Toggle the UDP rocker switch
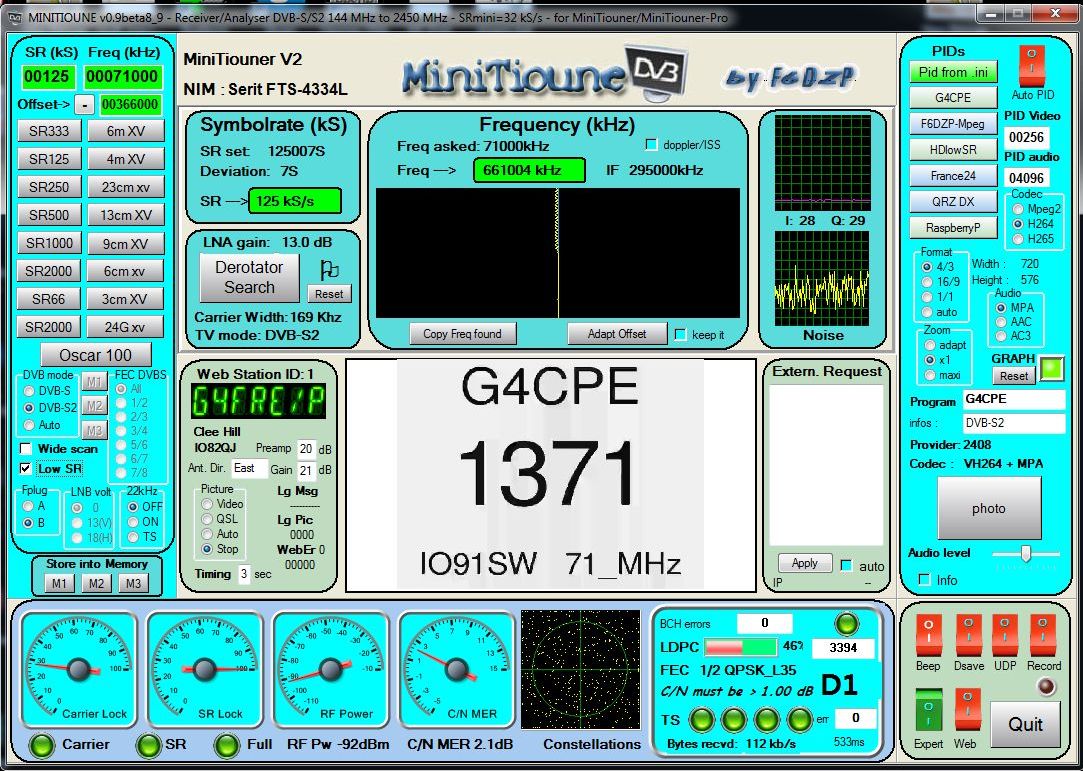 click(x=1004, y=635)
